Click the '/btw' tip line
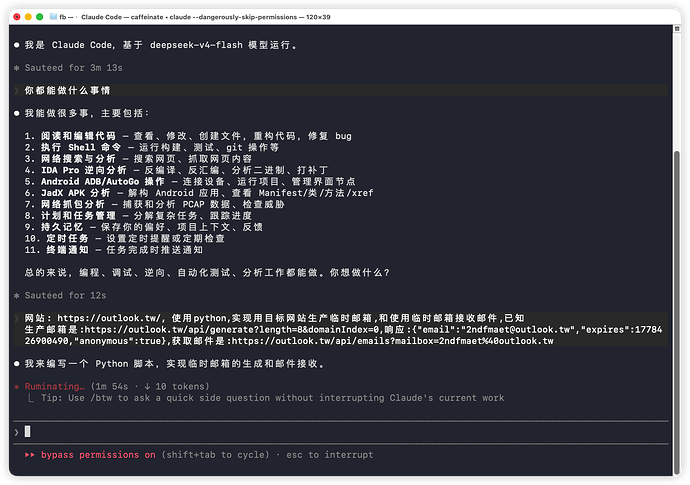Image resolution: width=690 pixels, height=485 pixels. [272, 398]
